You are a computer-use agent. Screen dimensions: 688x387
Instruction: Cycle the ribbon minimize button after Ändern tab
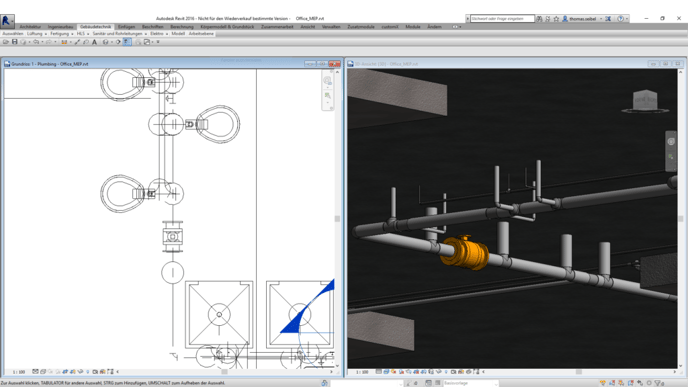point(455,27)
